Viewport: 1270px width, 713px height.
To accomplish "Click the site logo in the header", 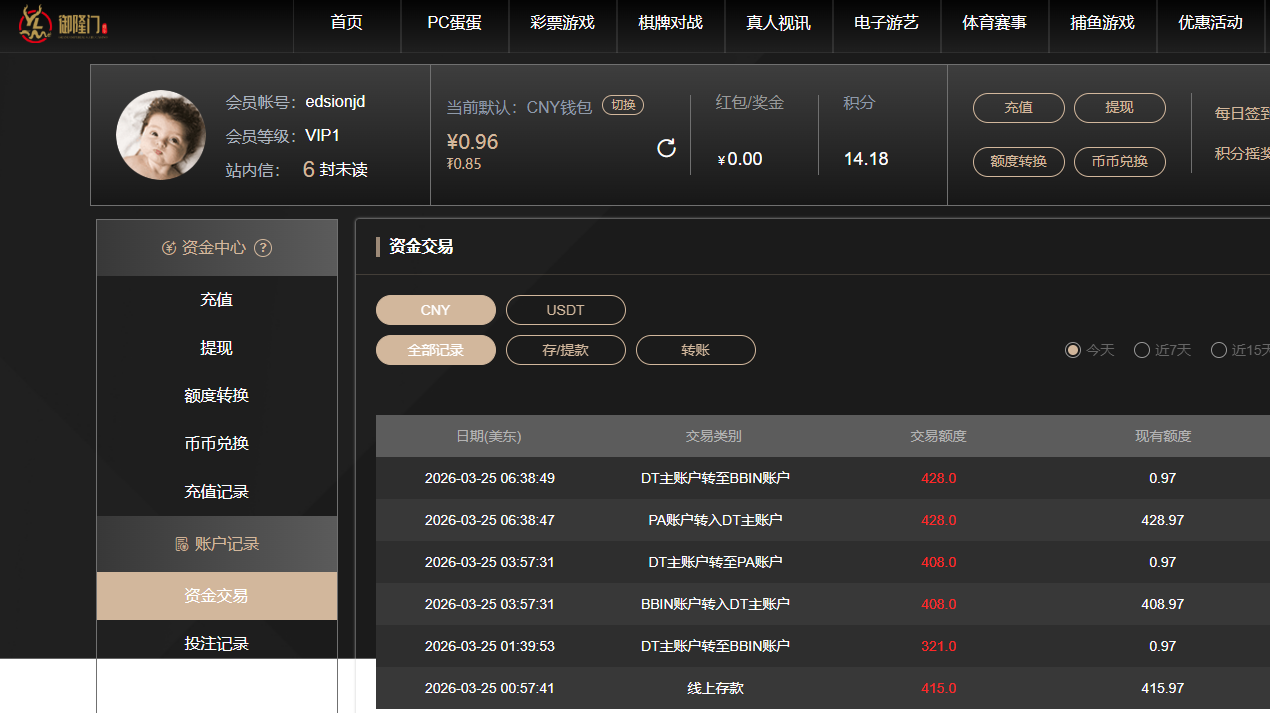I will click(62, 24).
